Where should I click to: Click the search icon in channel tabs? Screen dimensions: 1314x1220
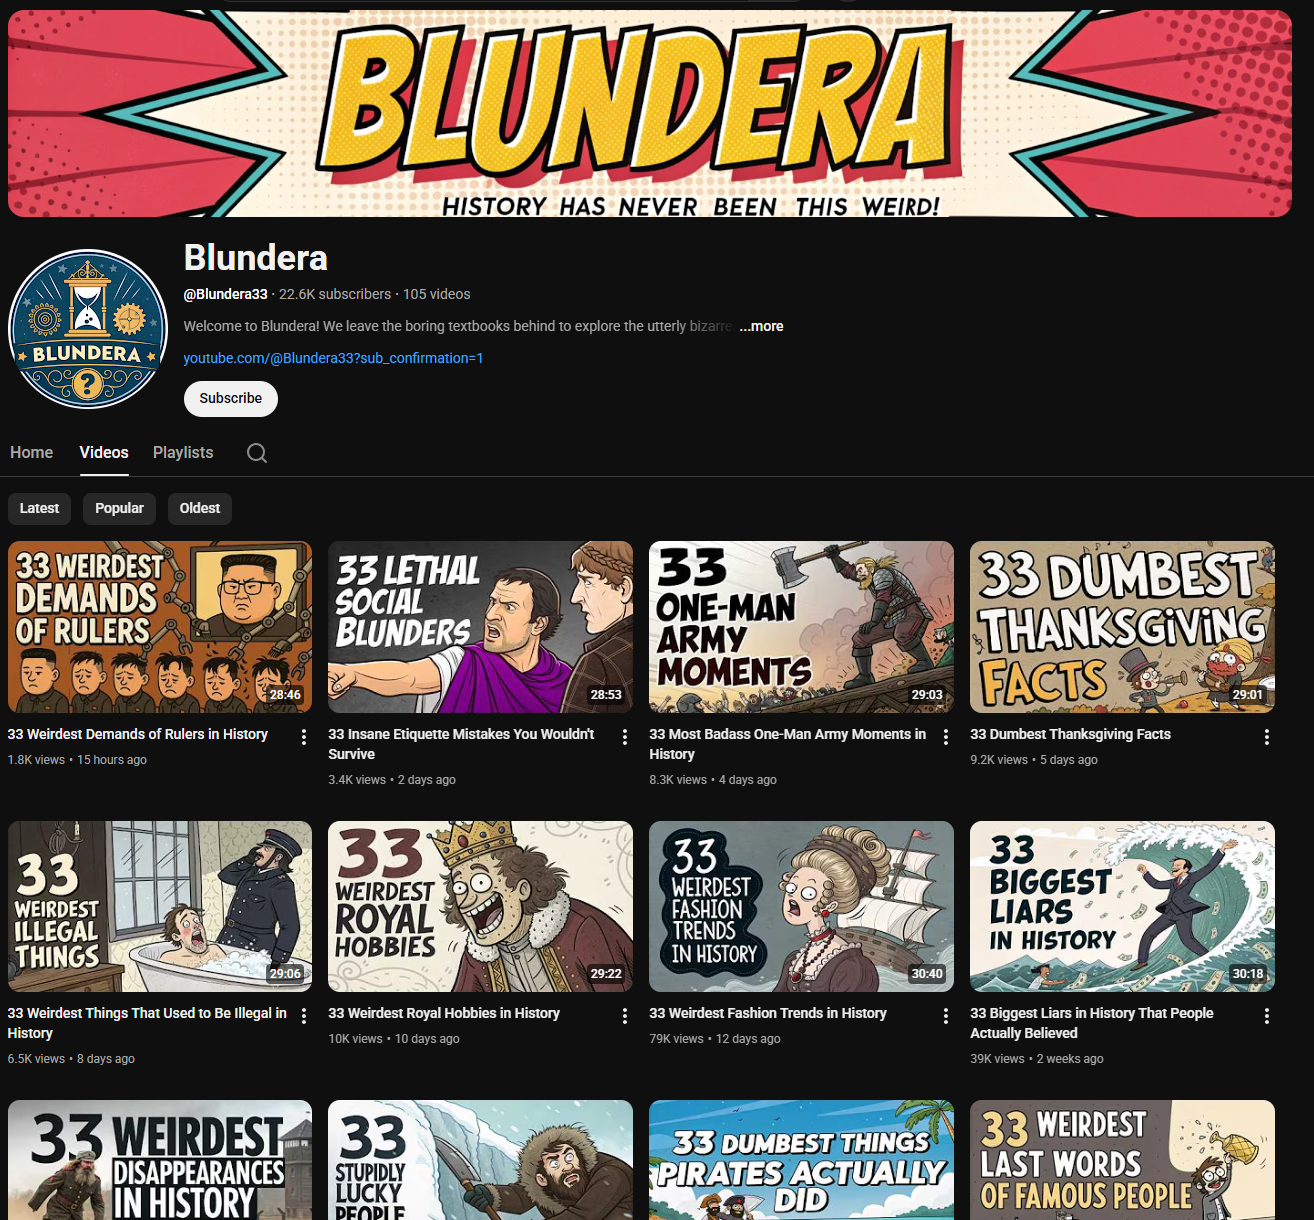tap(257, 453)
